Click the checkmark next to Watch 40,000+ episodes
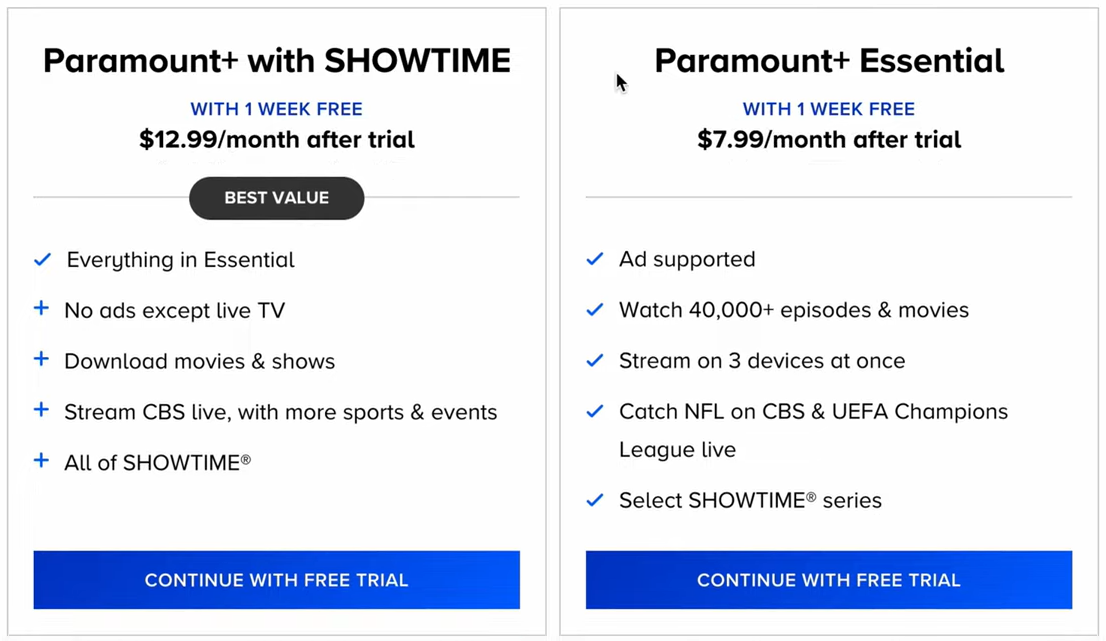Viewport: 1106px width, 641px height. coord(595,310)
